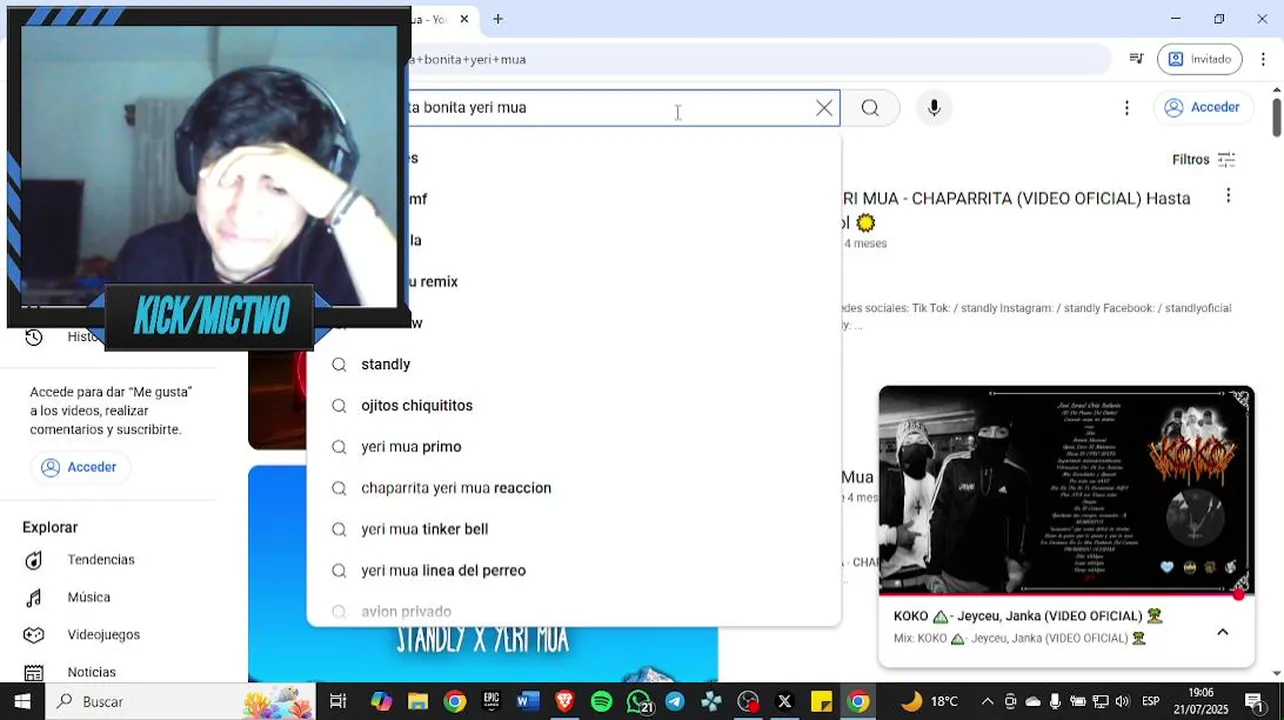
Task: Open Videojuegos in the sidebar
Action: click(103, 635)
